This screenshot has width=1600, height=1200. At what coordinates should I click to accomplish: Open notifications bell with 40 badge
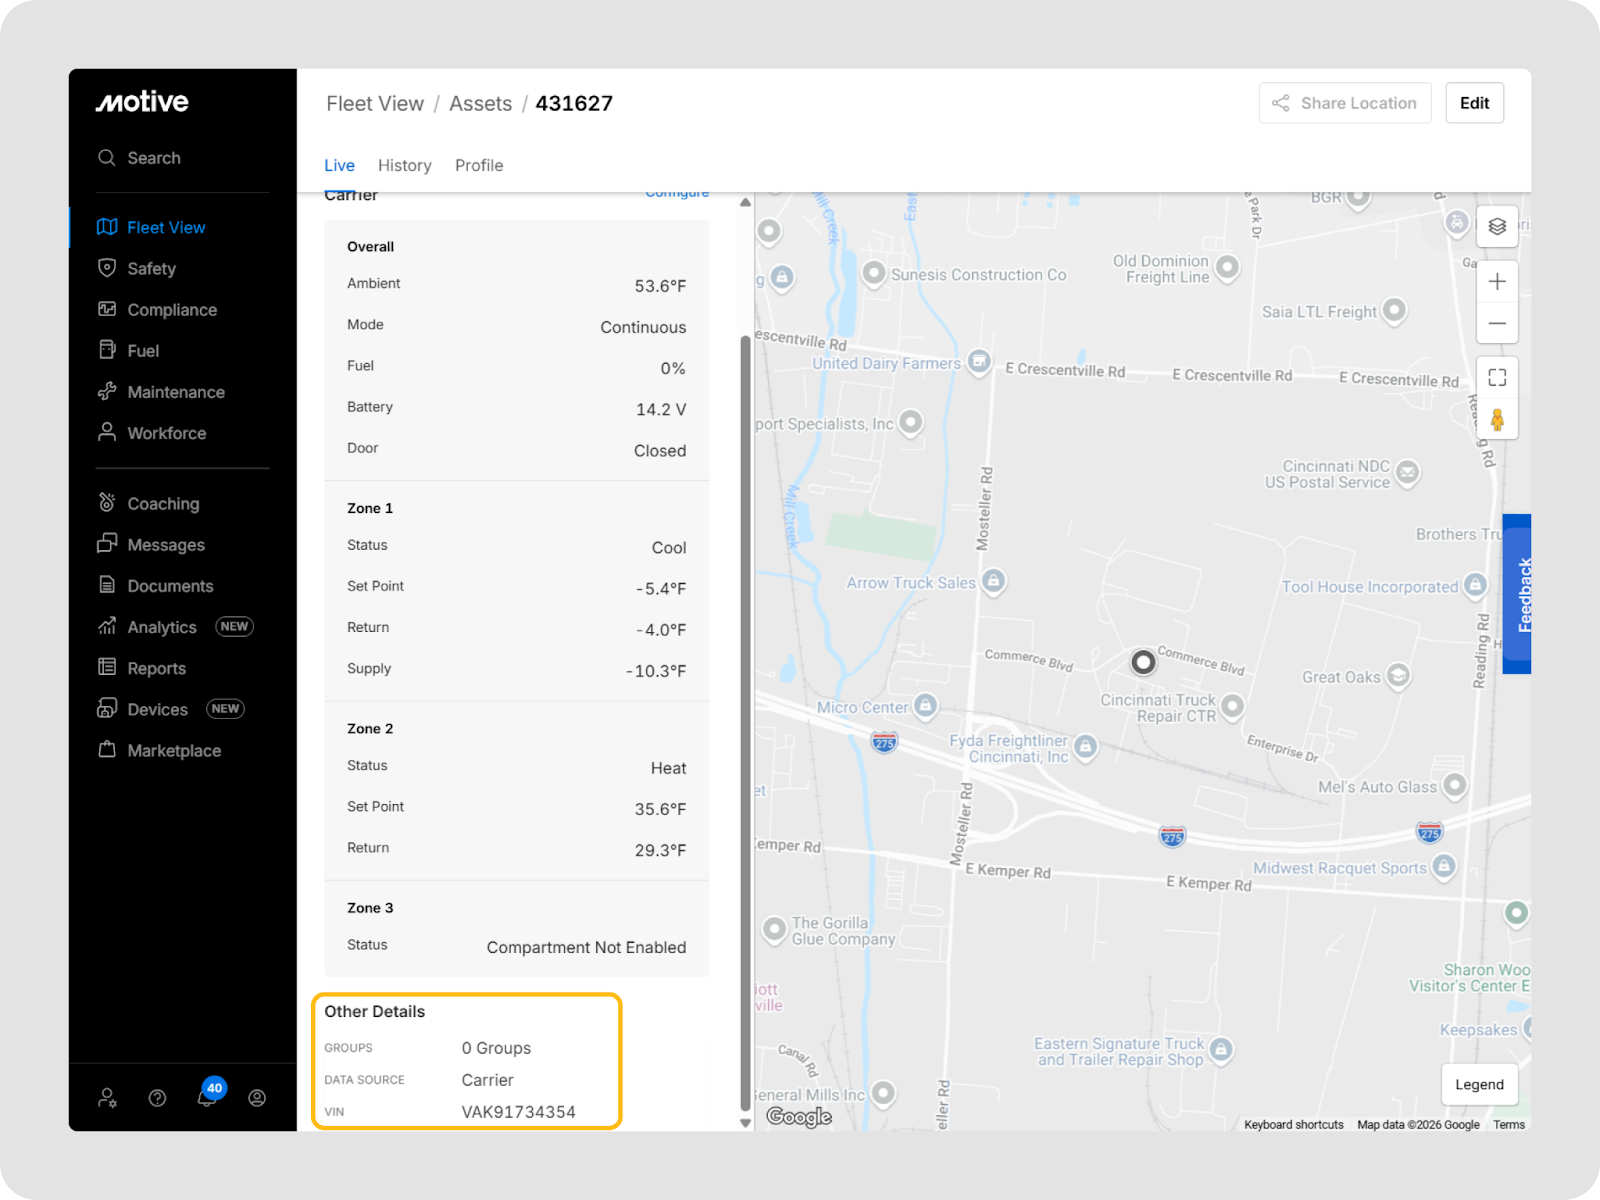(207, 1097)
